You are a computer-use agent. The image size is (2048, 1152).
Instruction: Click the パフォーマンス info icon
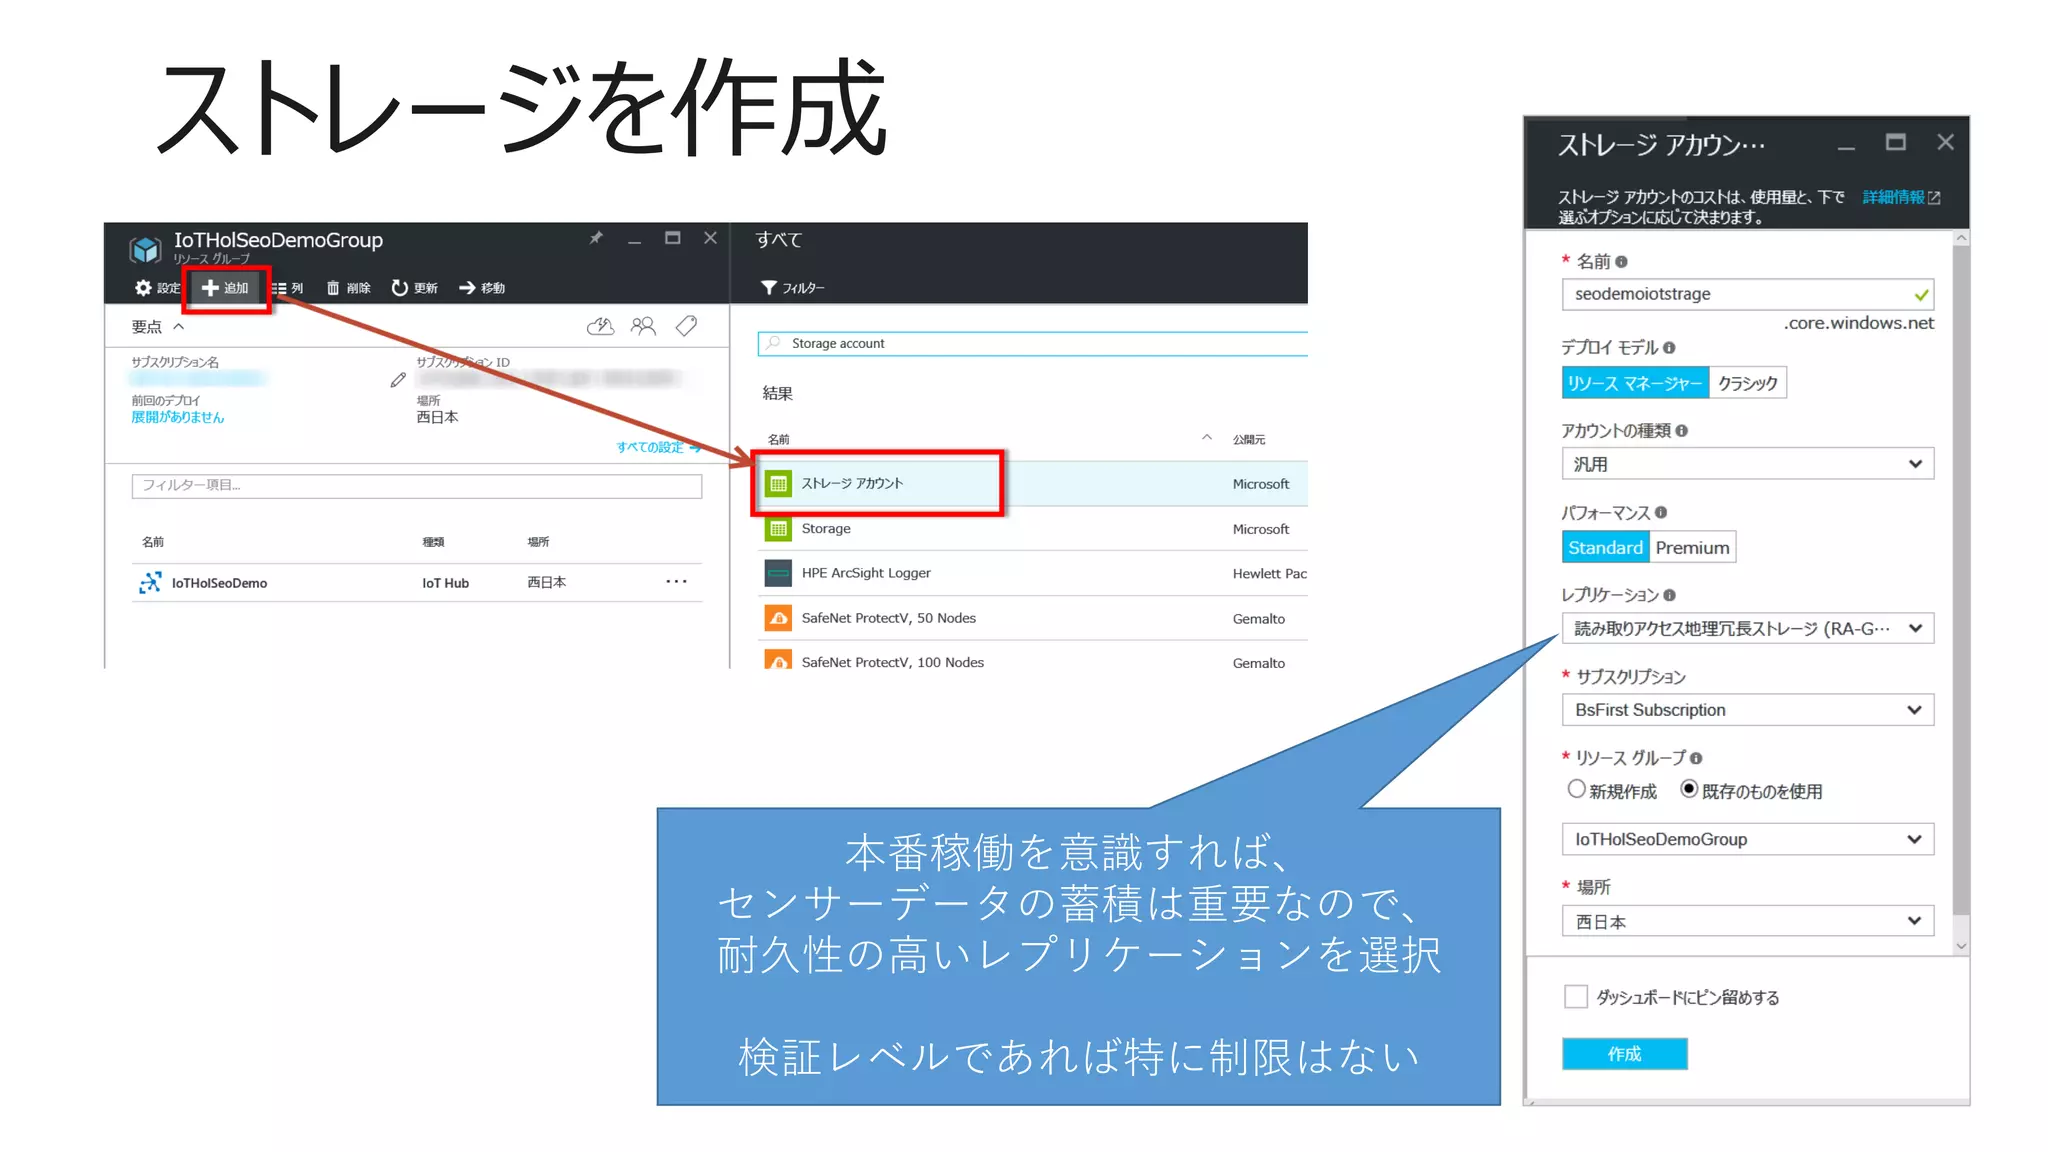1660,513
